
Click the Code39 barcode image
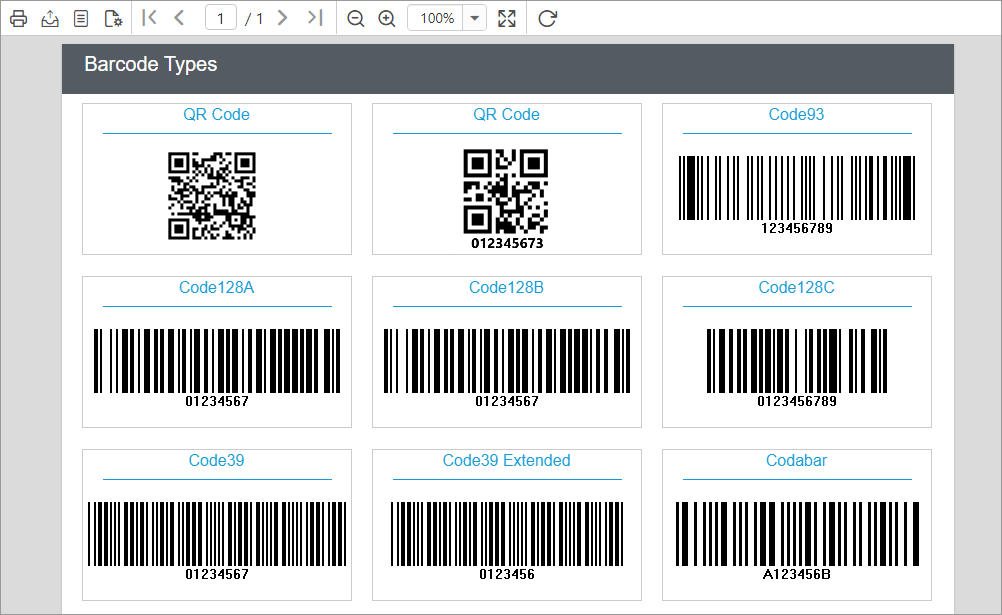pos(217,534)
